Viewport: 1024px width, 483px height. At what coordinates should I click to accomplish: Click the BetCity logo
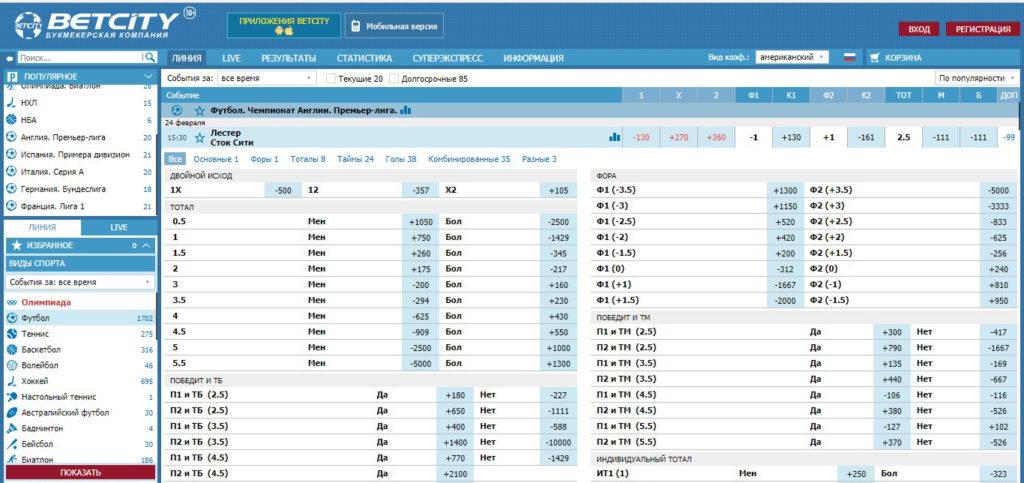coord(97,24)
